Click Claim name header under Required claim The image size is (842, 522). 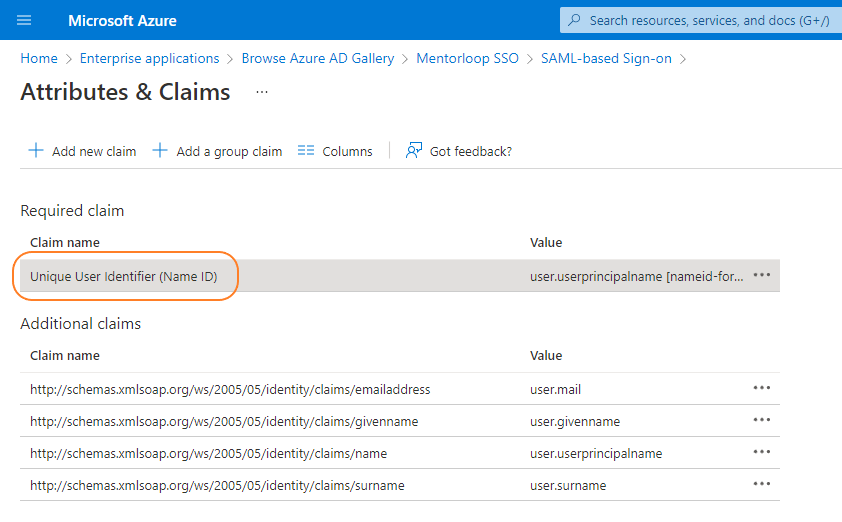(x=64, y=243)
